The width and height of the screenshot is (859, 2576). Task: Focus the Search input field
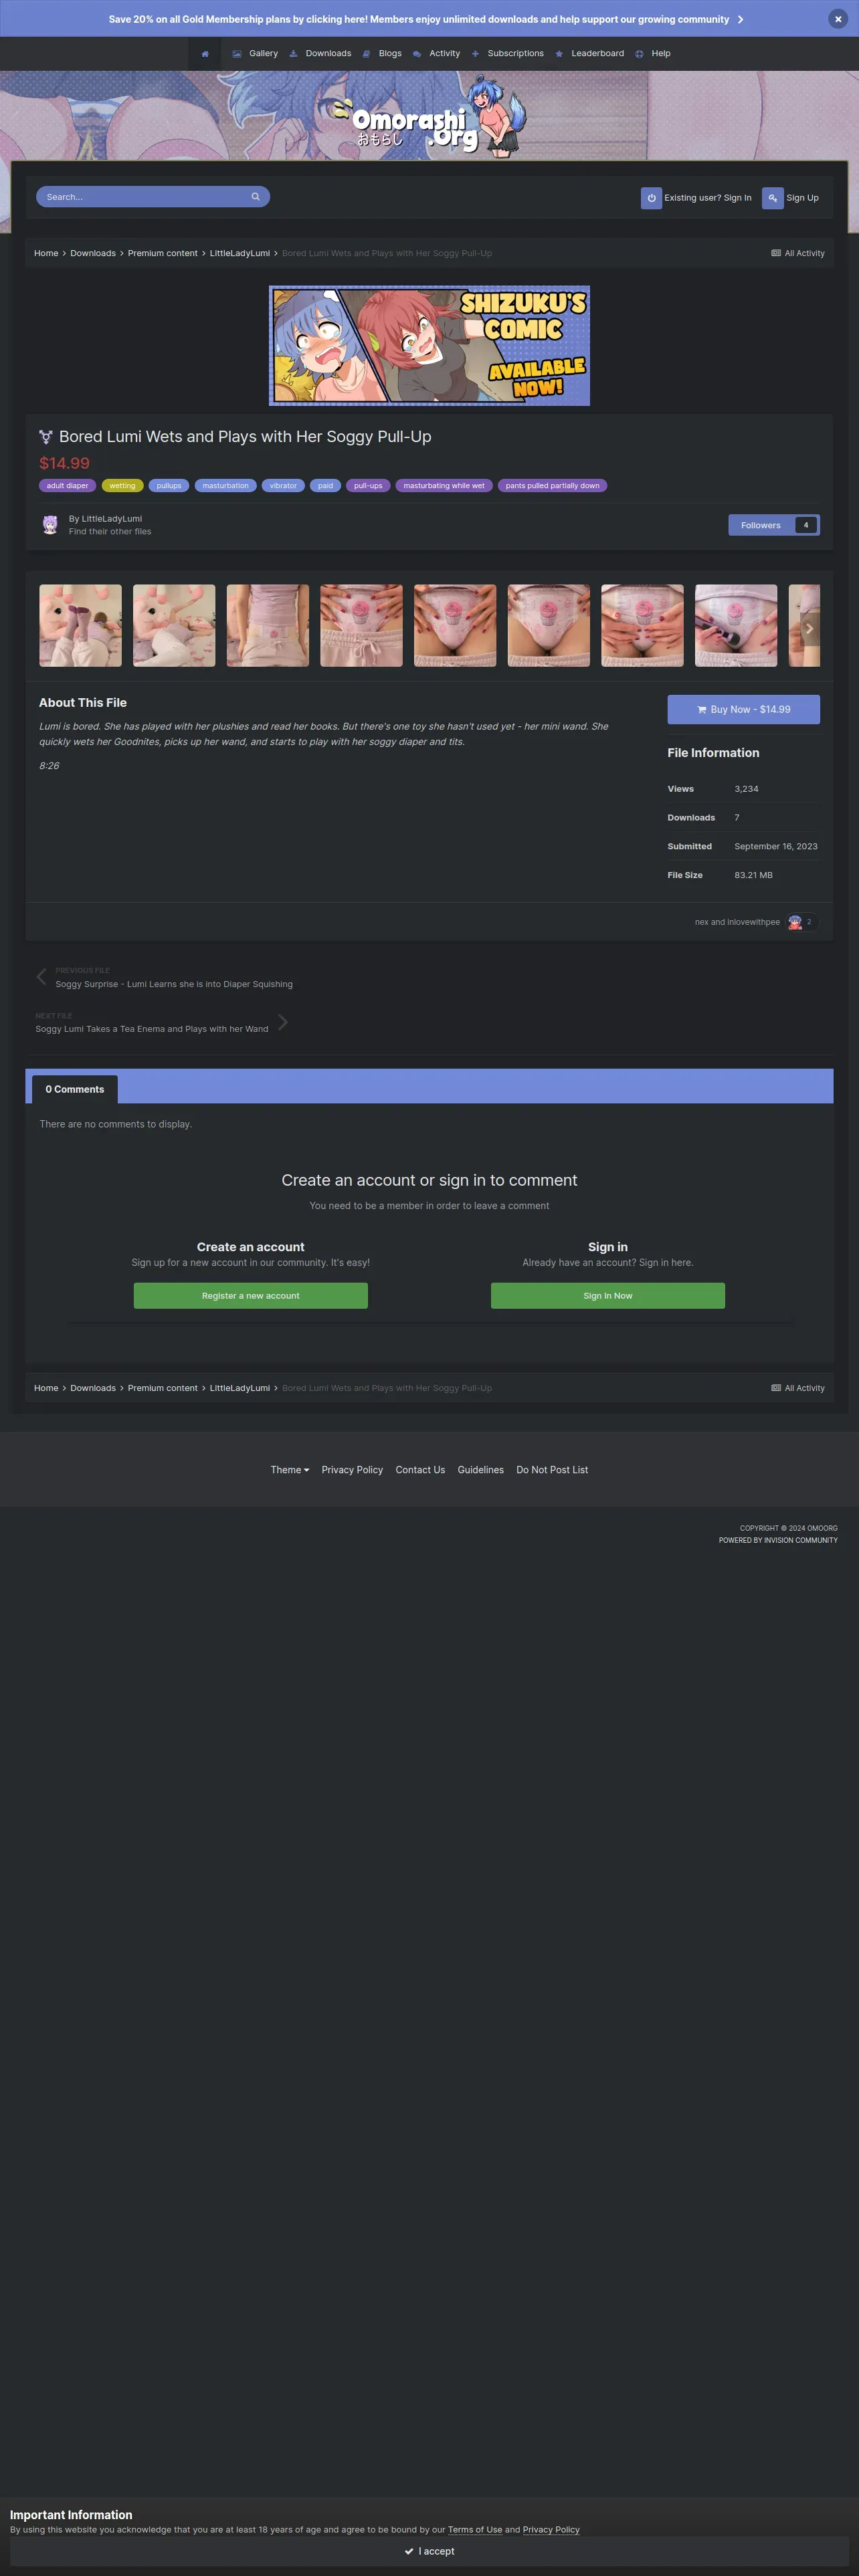tap(140, 197)
